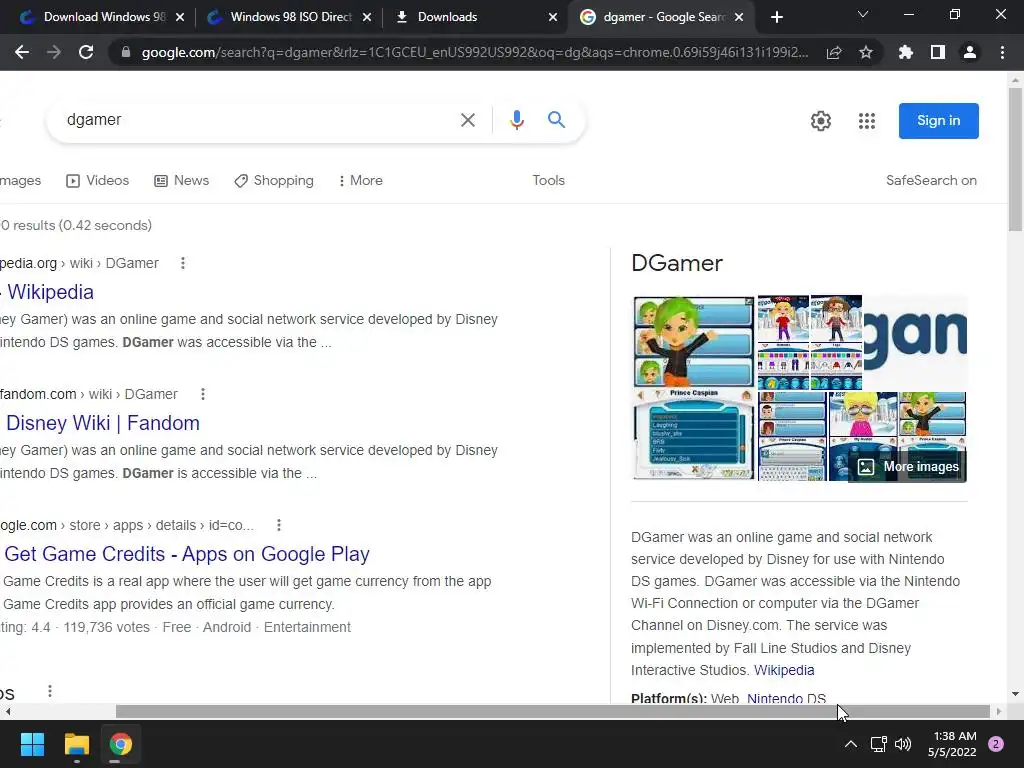1024x768 pixels.
Task: Click the scroll down arrow
Action: click(1015, 694)
